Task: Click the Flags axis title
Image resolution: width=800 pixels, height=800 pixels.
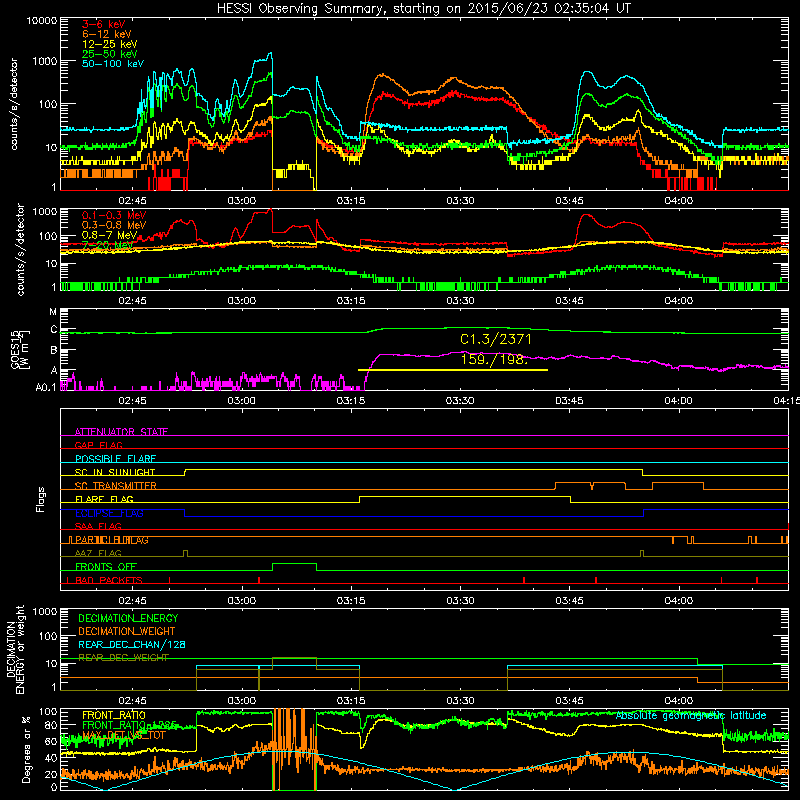Action: click(40, 499)
